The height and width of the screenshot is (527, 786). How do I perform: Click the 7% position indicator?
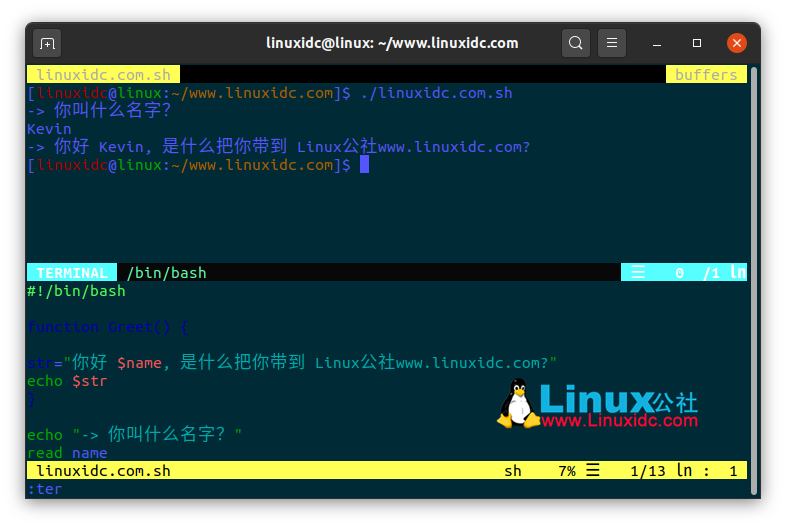[x=567, y=471]
